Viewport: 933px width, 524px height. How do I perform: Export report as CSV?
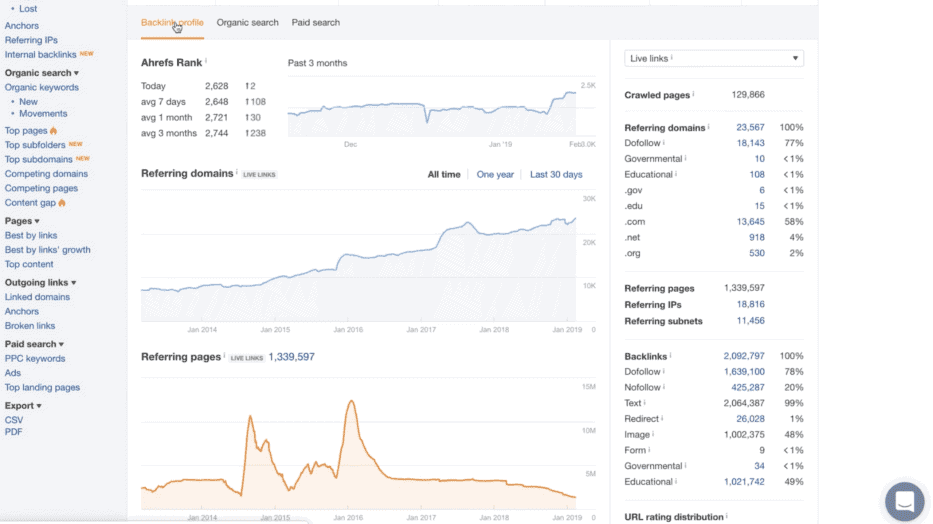(x=14, y=420)
